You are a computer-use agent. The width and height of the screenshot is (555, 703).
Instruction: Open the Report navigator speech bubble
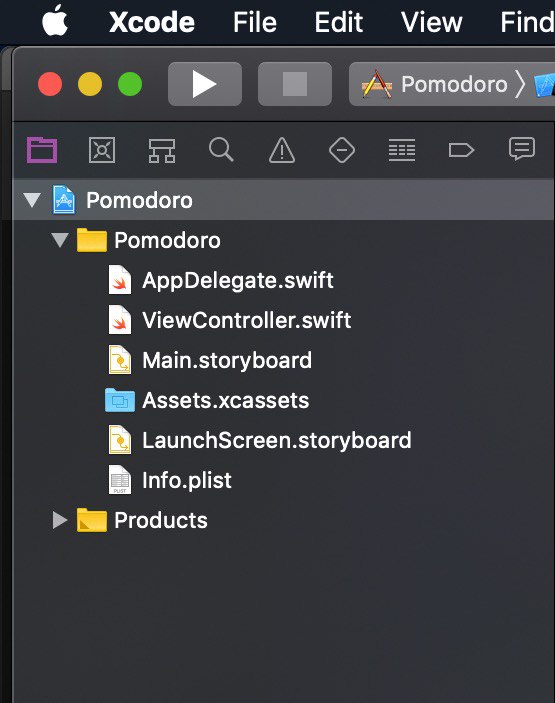tap(522, 149)
